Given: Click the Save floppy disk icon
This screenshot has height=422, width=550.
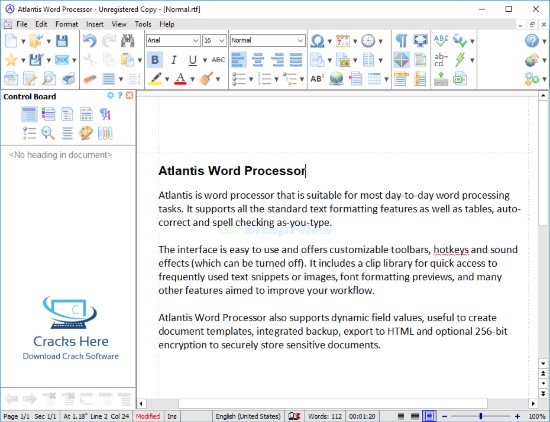Looking at the screenshot, I should tap(62, 41).
